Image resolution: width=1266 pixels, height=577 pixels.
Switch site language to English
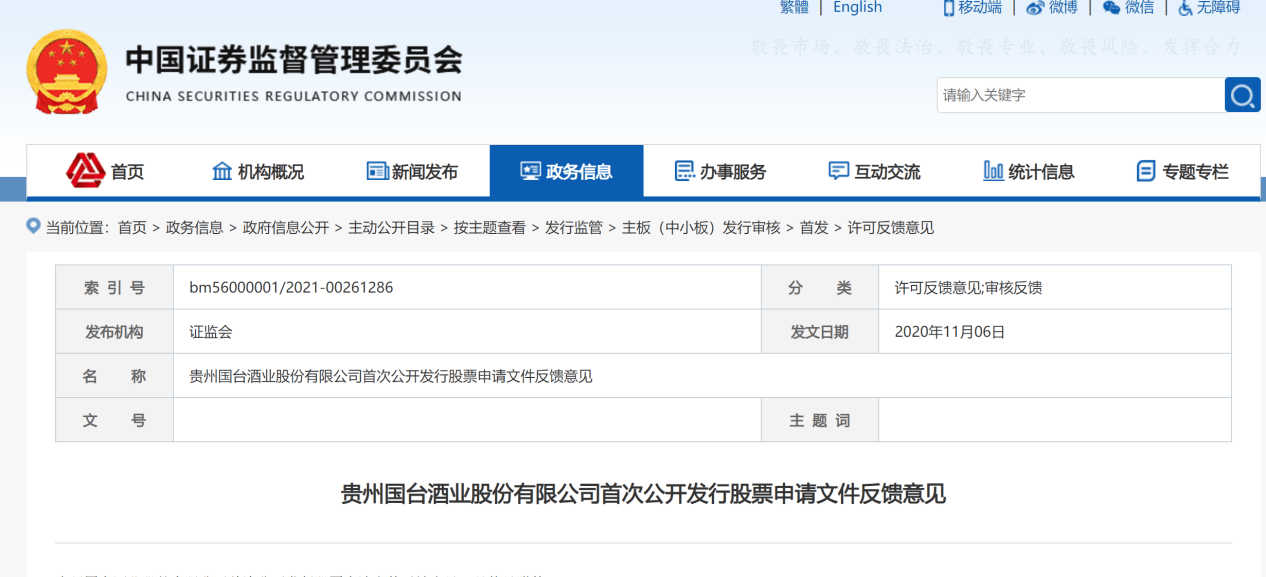point(858,7)
